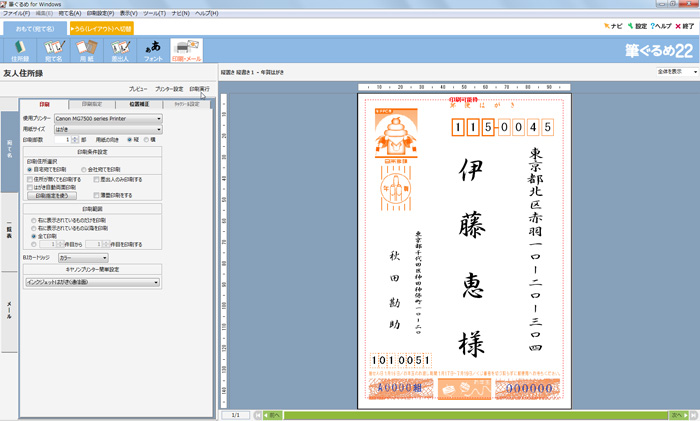Image resolution: width=700 pixels, height=421 pixels.
Task: Switch to the 位置補正 tab
Action: tap(138, 104)
